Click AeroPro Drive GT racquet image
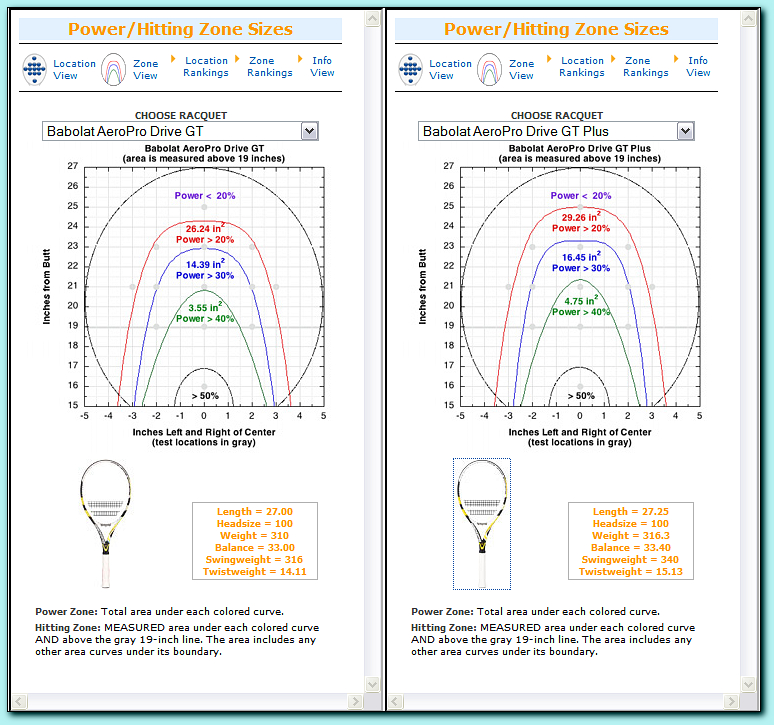The height and width of the screenshot is (725, 774). click(x=105, y=524)
